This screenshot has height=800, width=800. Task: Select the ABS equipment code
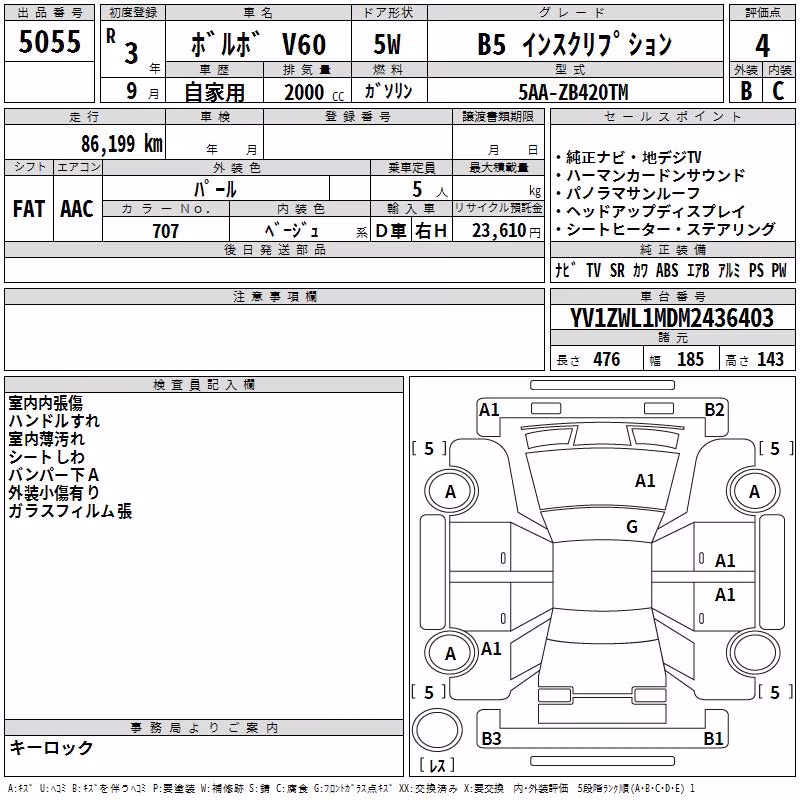pos(667,270)
